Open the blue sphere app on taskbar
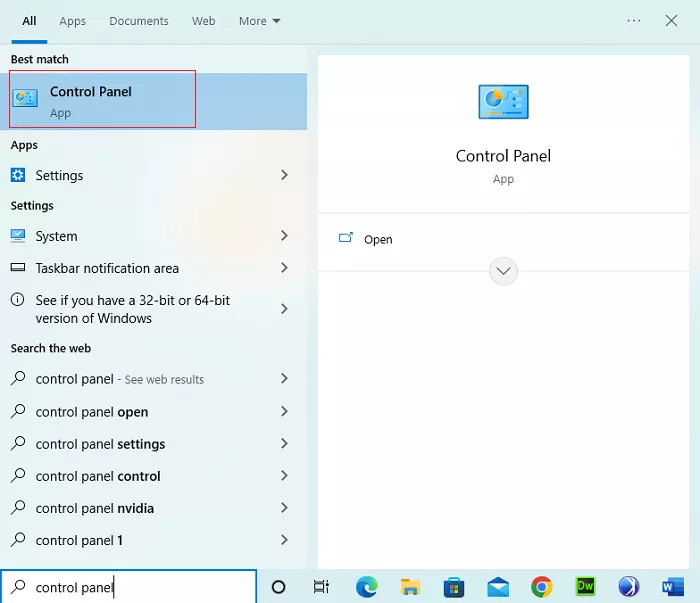This screenshot has height=603, width=700. point(629,586)
